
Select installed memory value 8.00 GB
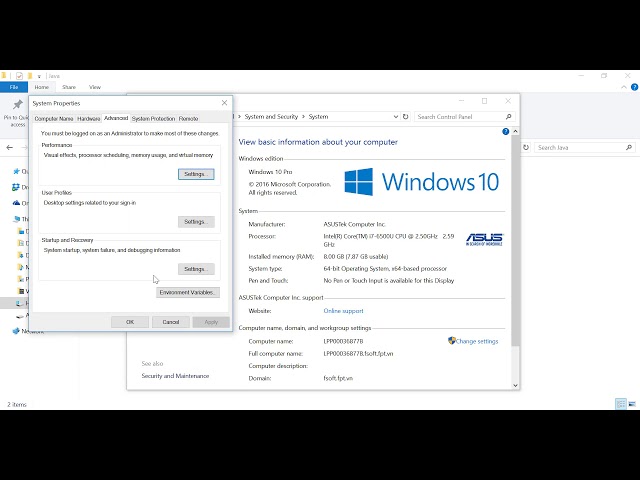tap(356, 257)
